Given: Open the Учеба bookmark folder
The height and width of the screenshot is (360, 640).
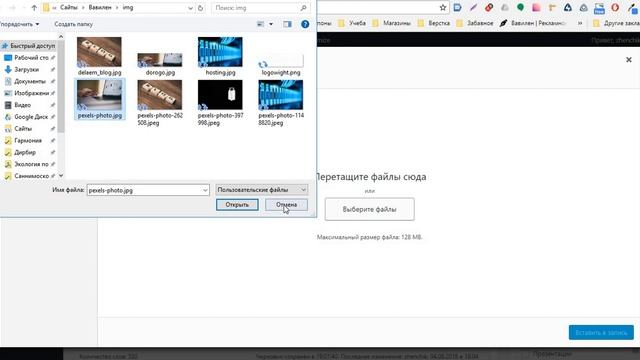Looking at the screenshot, I should point(352,23).
